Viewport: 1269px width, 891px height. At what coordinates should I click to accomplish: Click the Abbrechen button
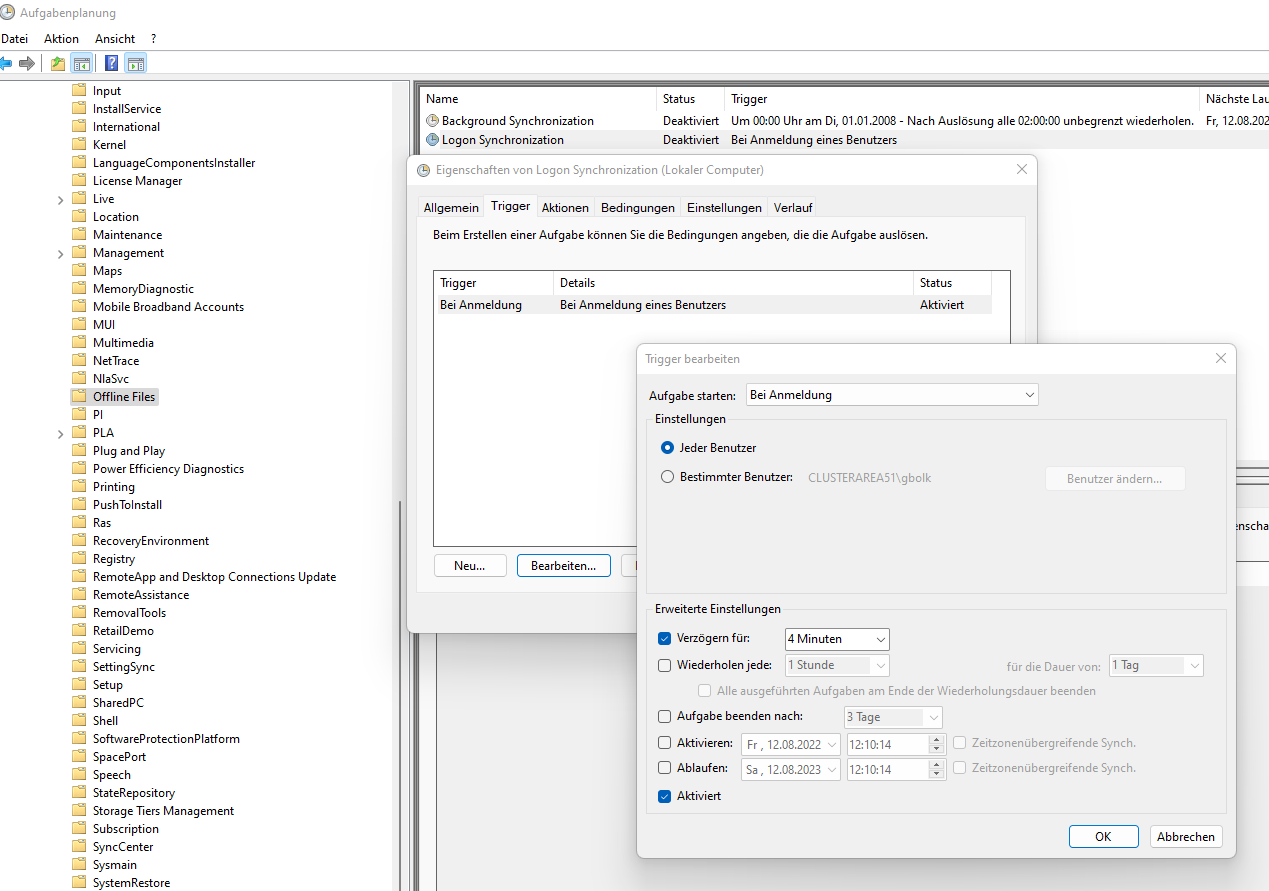[1185, 837]
